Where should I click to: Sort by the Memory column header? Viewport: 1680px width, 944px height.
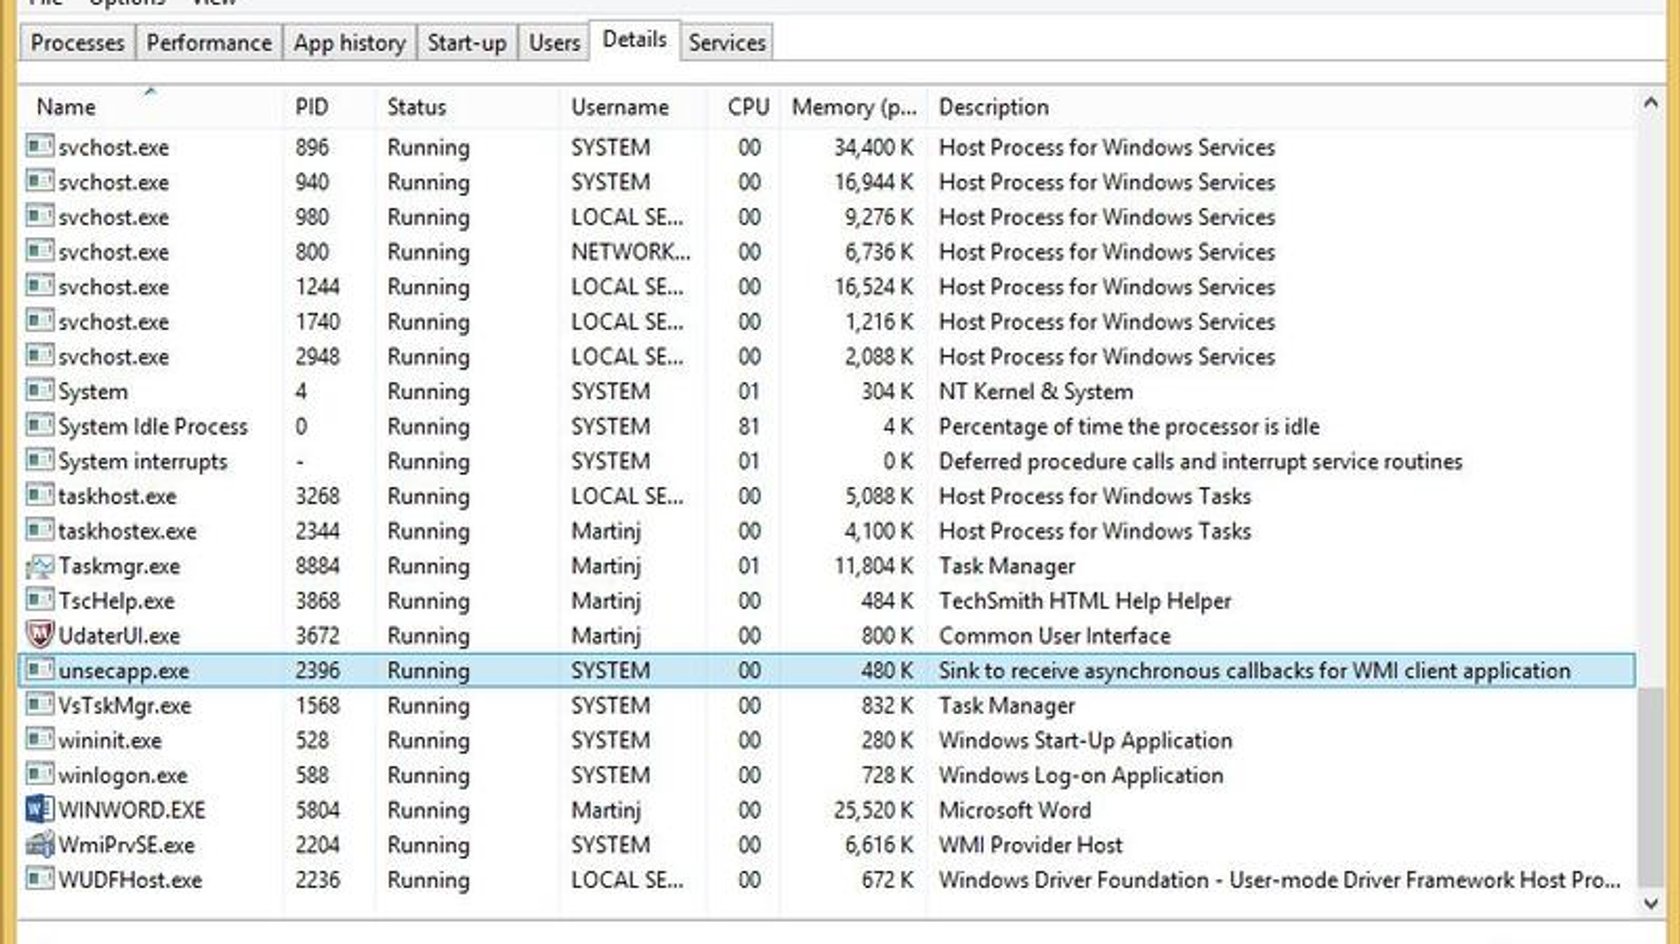853,107
